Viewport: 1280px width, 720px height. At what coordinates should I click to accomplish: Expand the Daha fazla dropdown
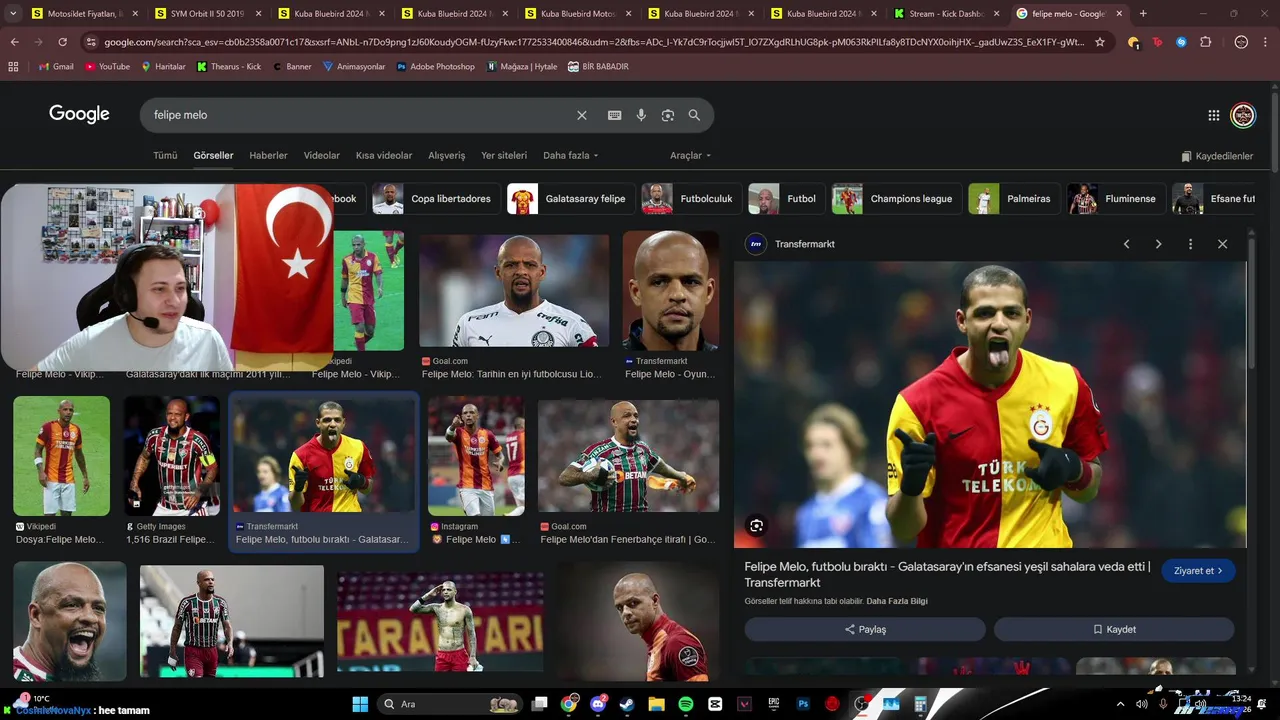[x=570, y=156]
